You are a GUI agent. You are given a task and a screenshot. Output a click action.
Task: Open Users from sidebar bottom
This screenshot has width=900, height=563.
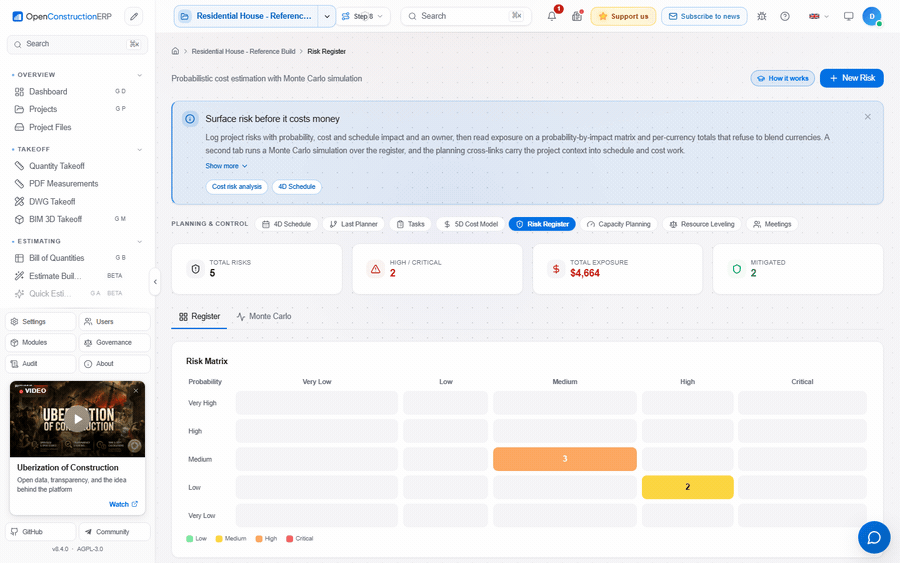pos(115,322)
